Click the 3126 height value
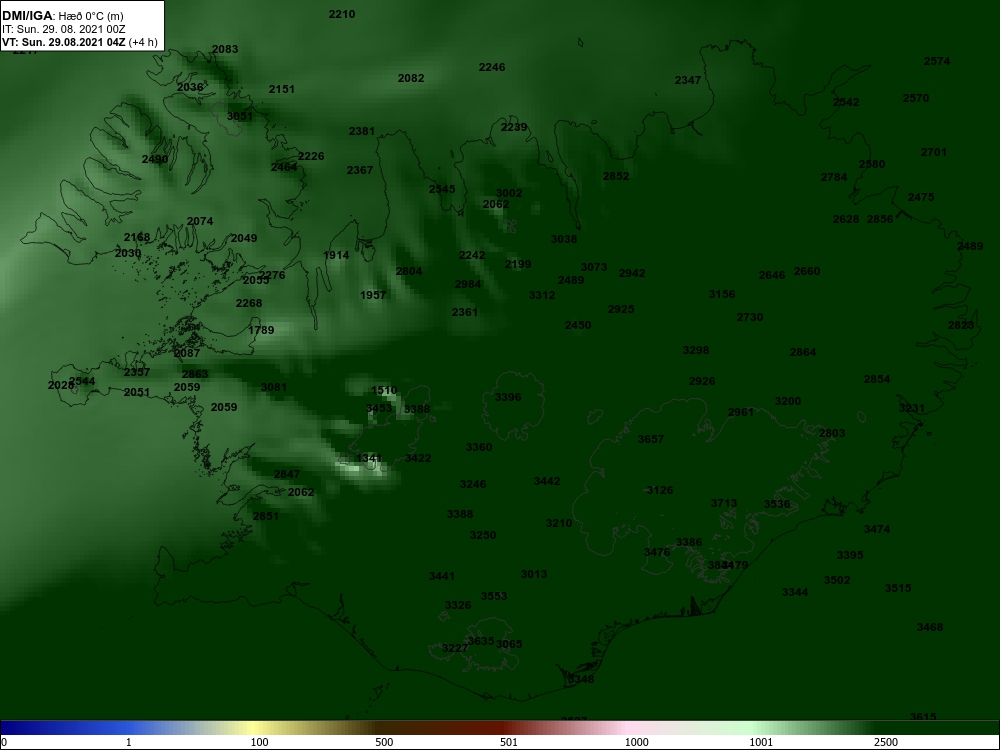Image resolution: width=1000 pixels, height=750 pixels. (x=659, y=490)
